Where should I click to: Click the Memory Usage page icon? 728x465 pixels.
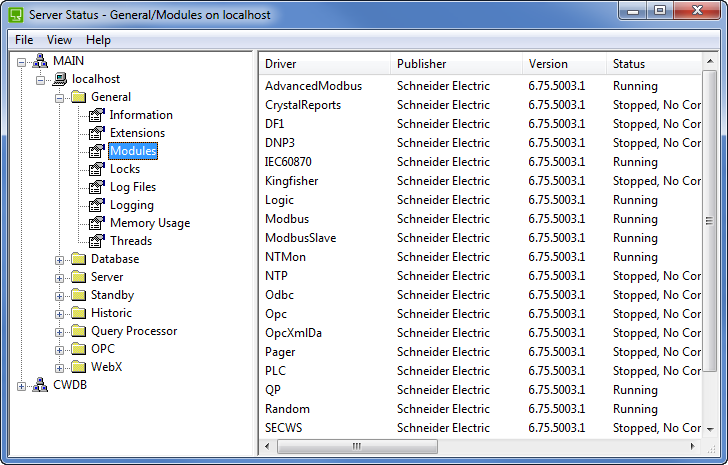pos(97,223)
